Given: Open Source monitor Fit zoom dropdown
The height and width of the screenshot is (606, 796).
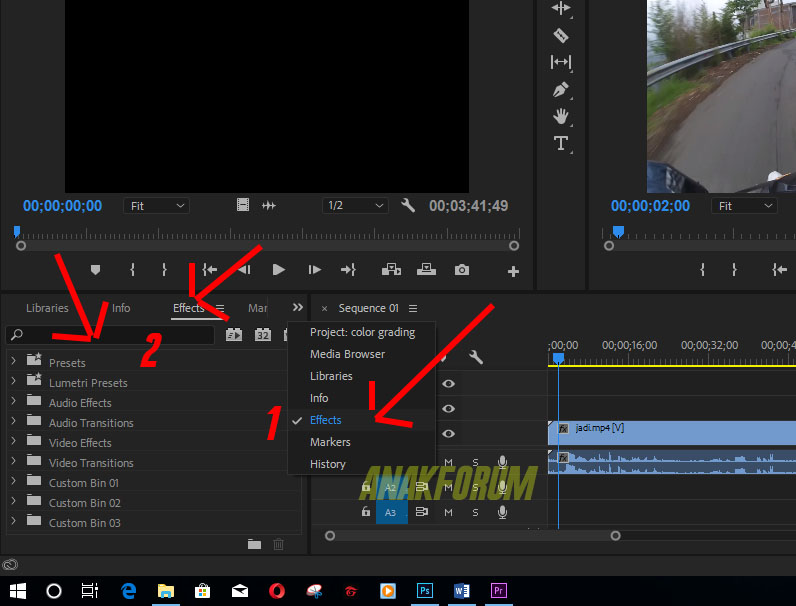Looking at the screenshot, I should tap(156, 206).
